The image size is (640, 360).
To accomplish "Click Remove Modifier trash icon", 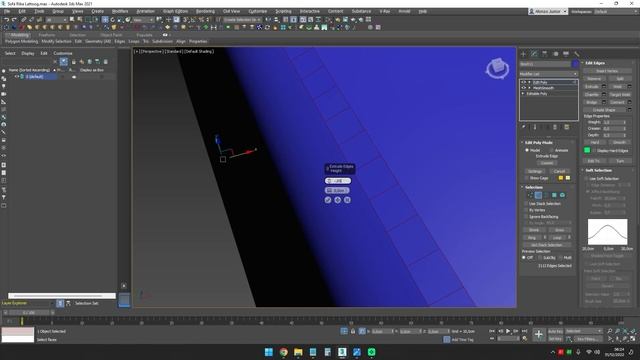I will 555,127.
